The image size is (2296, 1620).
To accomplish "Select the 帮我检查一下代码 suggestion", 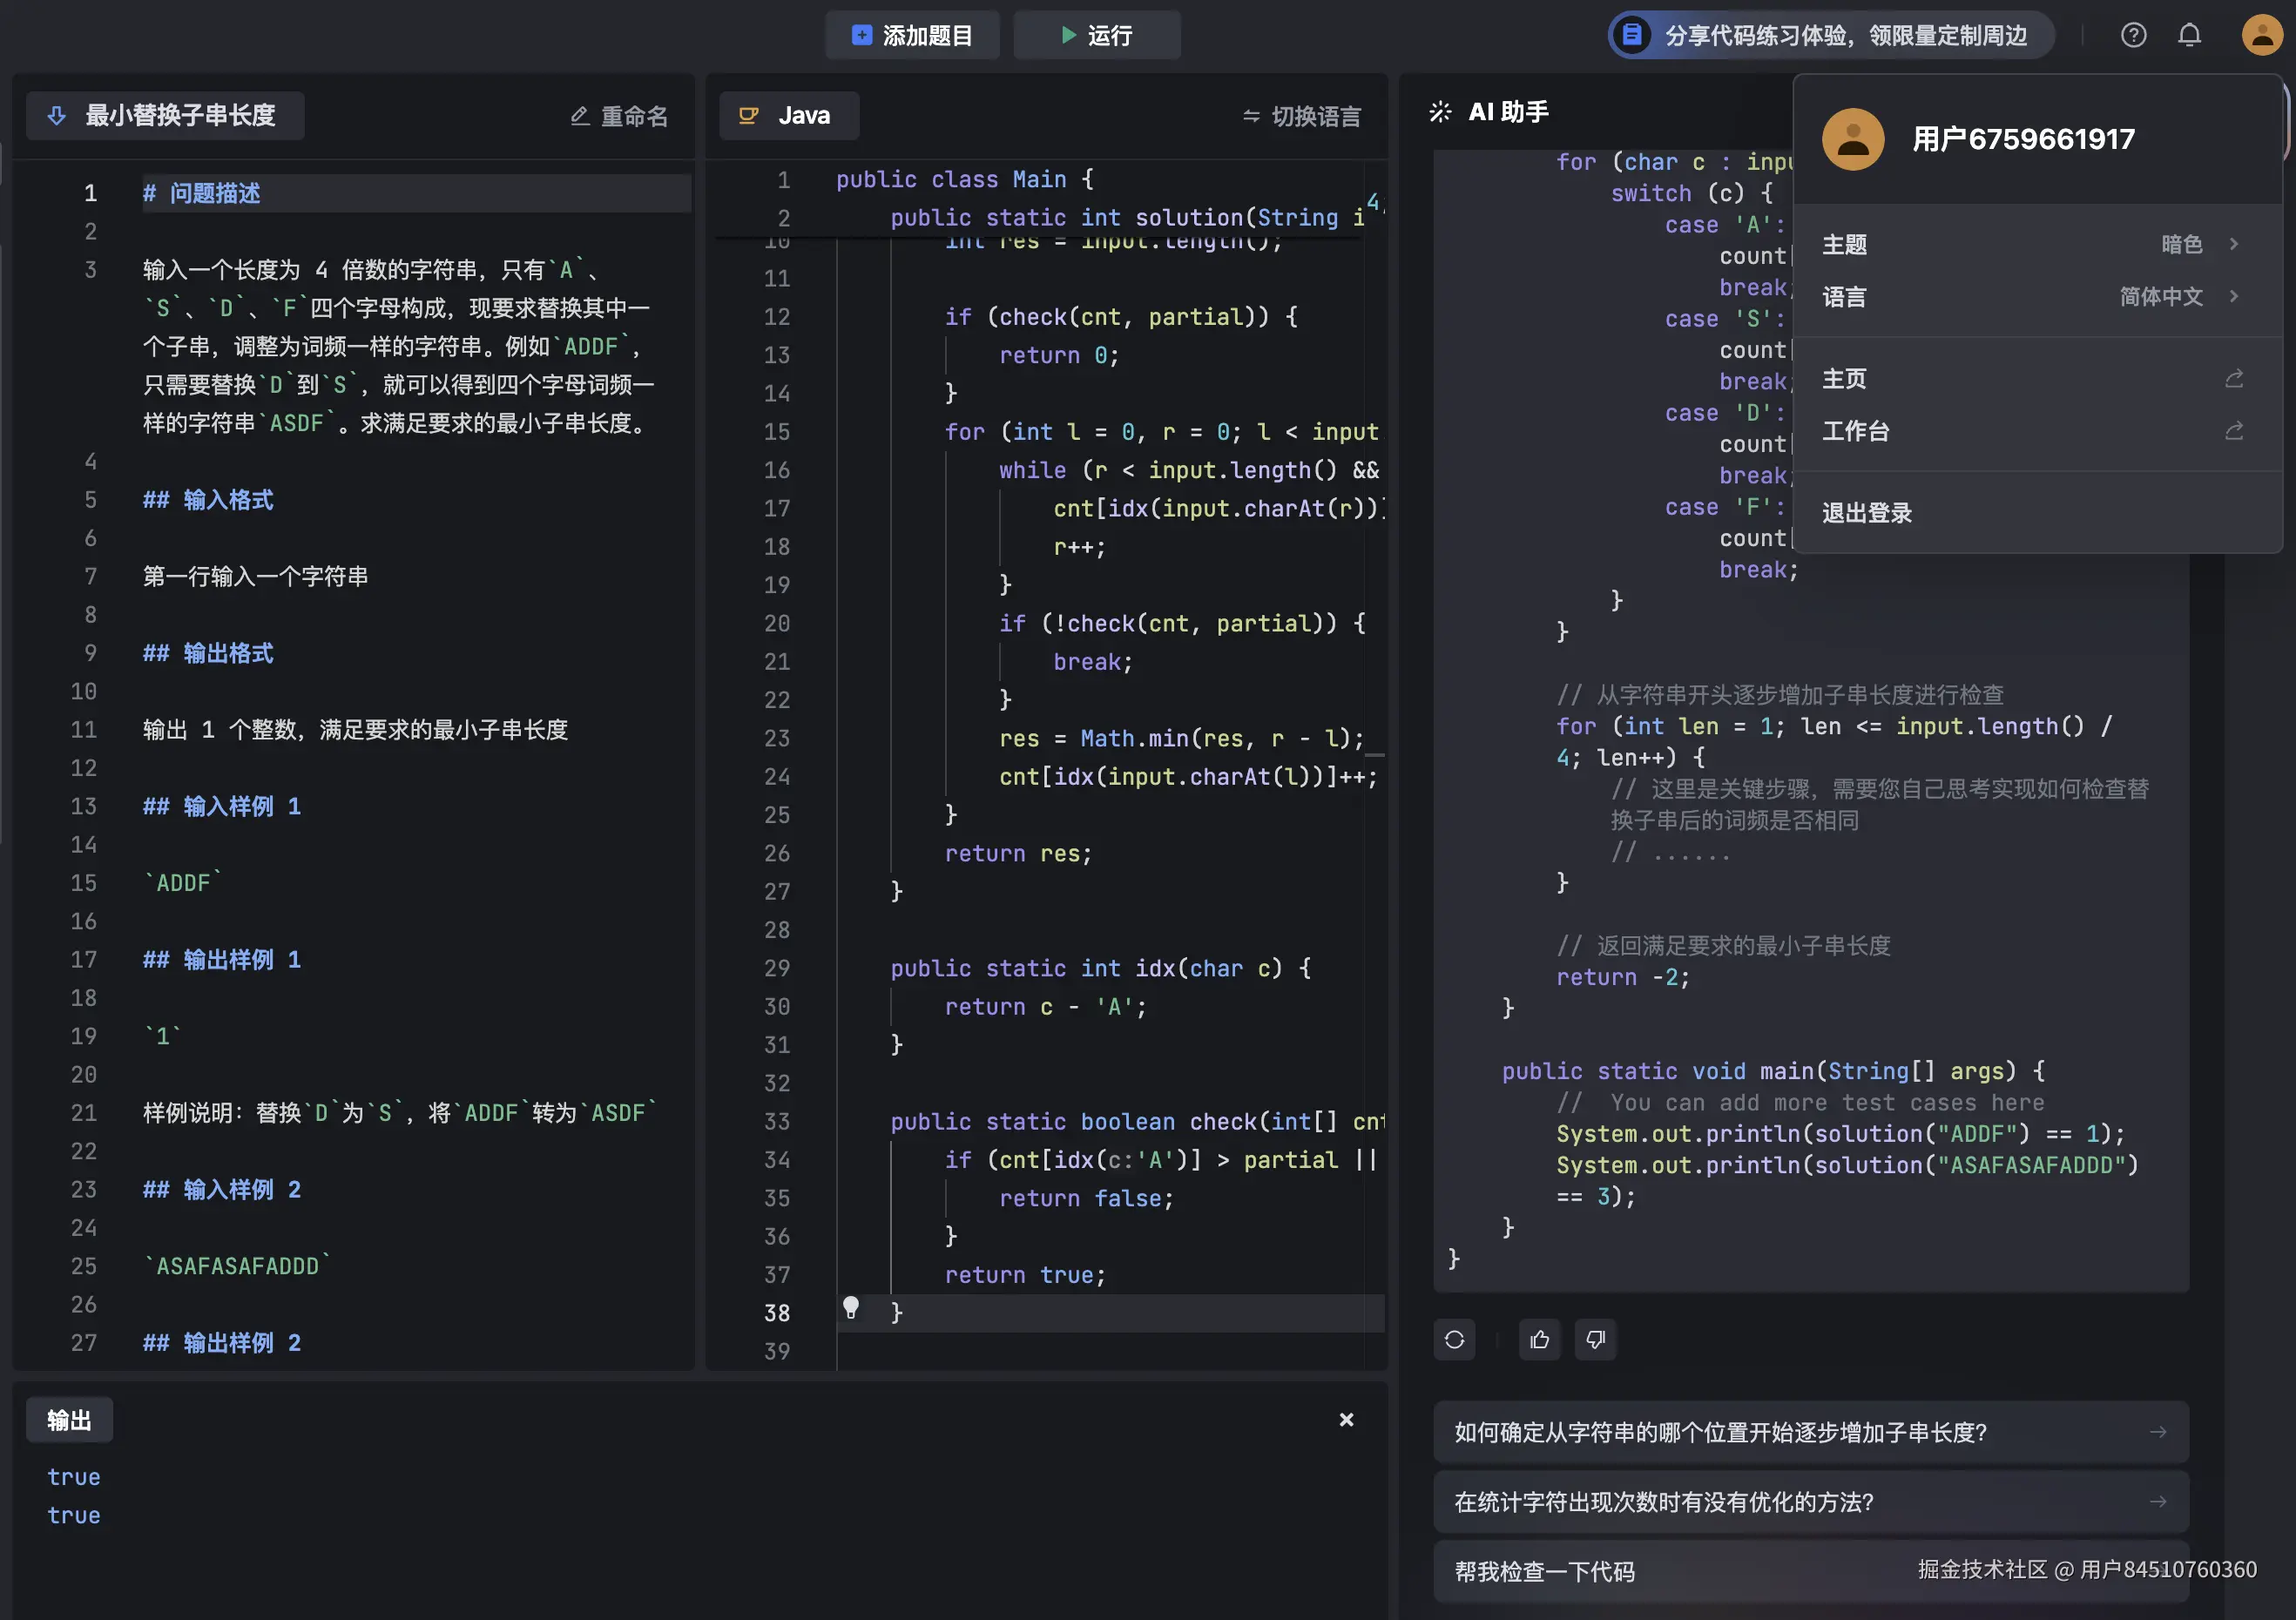I will (x=1545, y=1572).
